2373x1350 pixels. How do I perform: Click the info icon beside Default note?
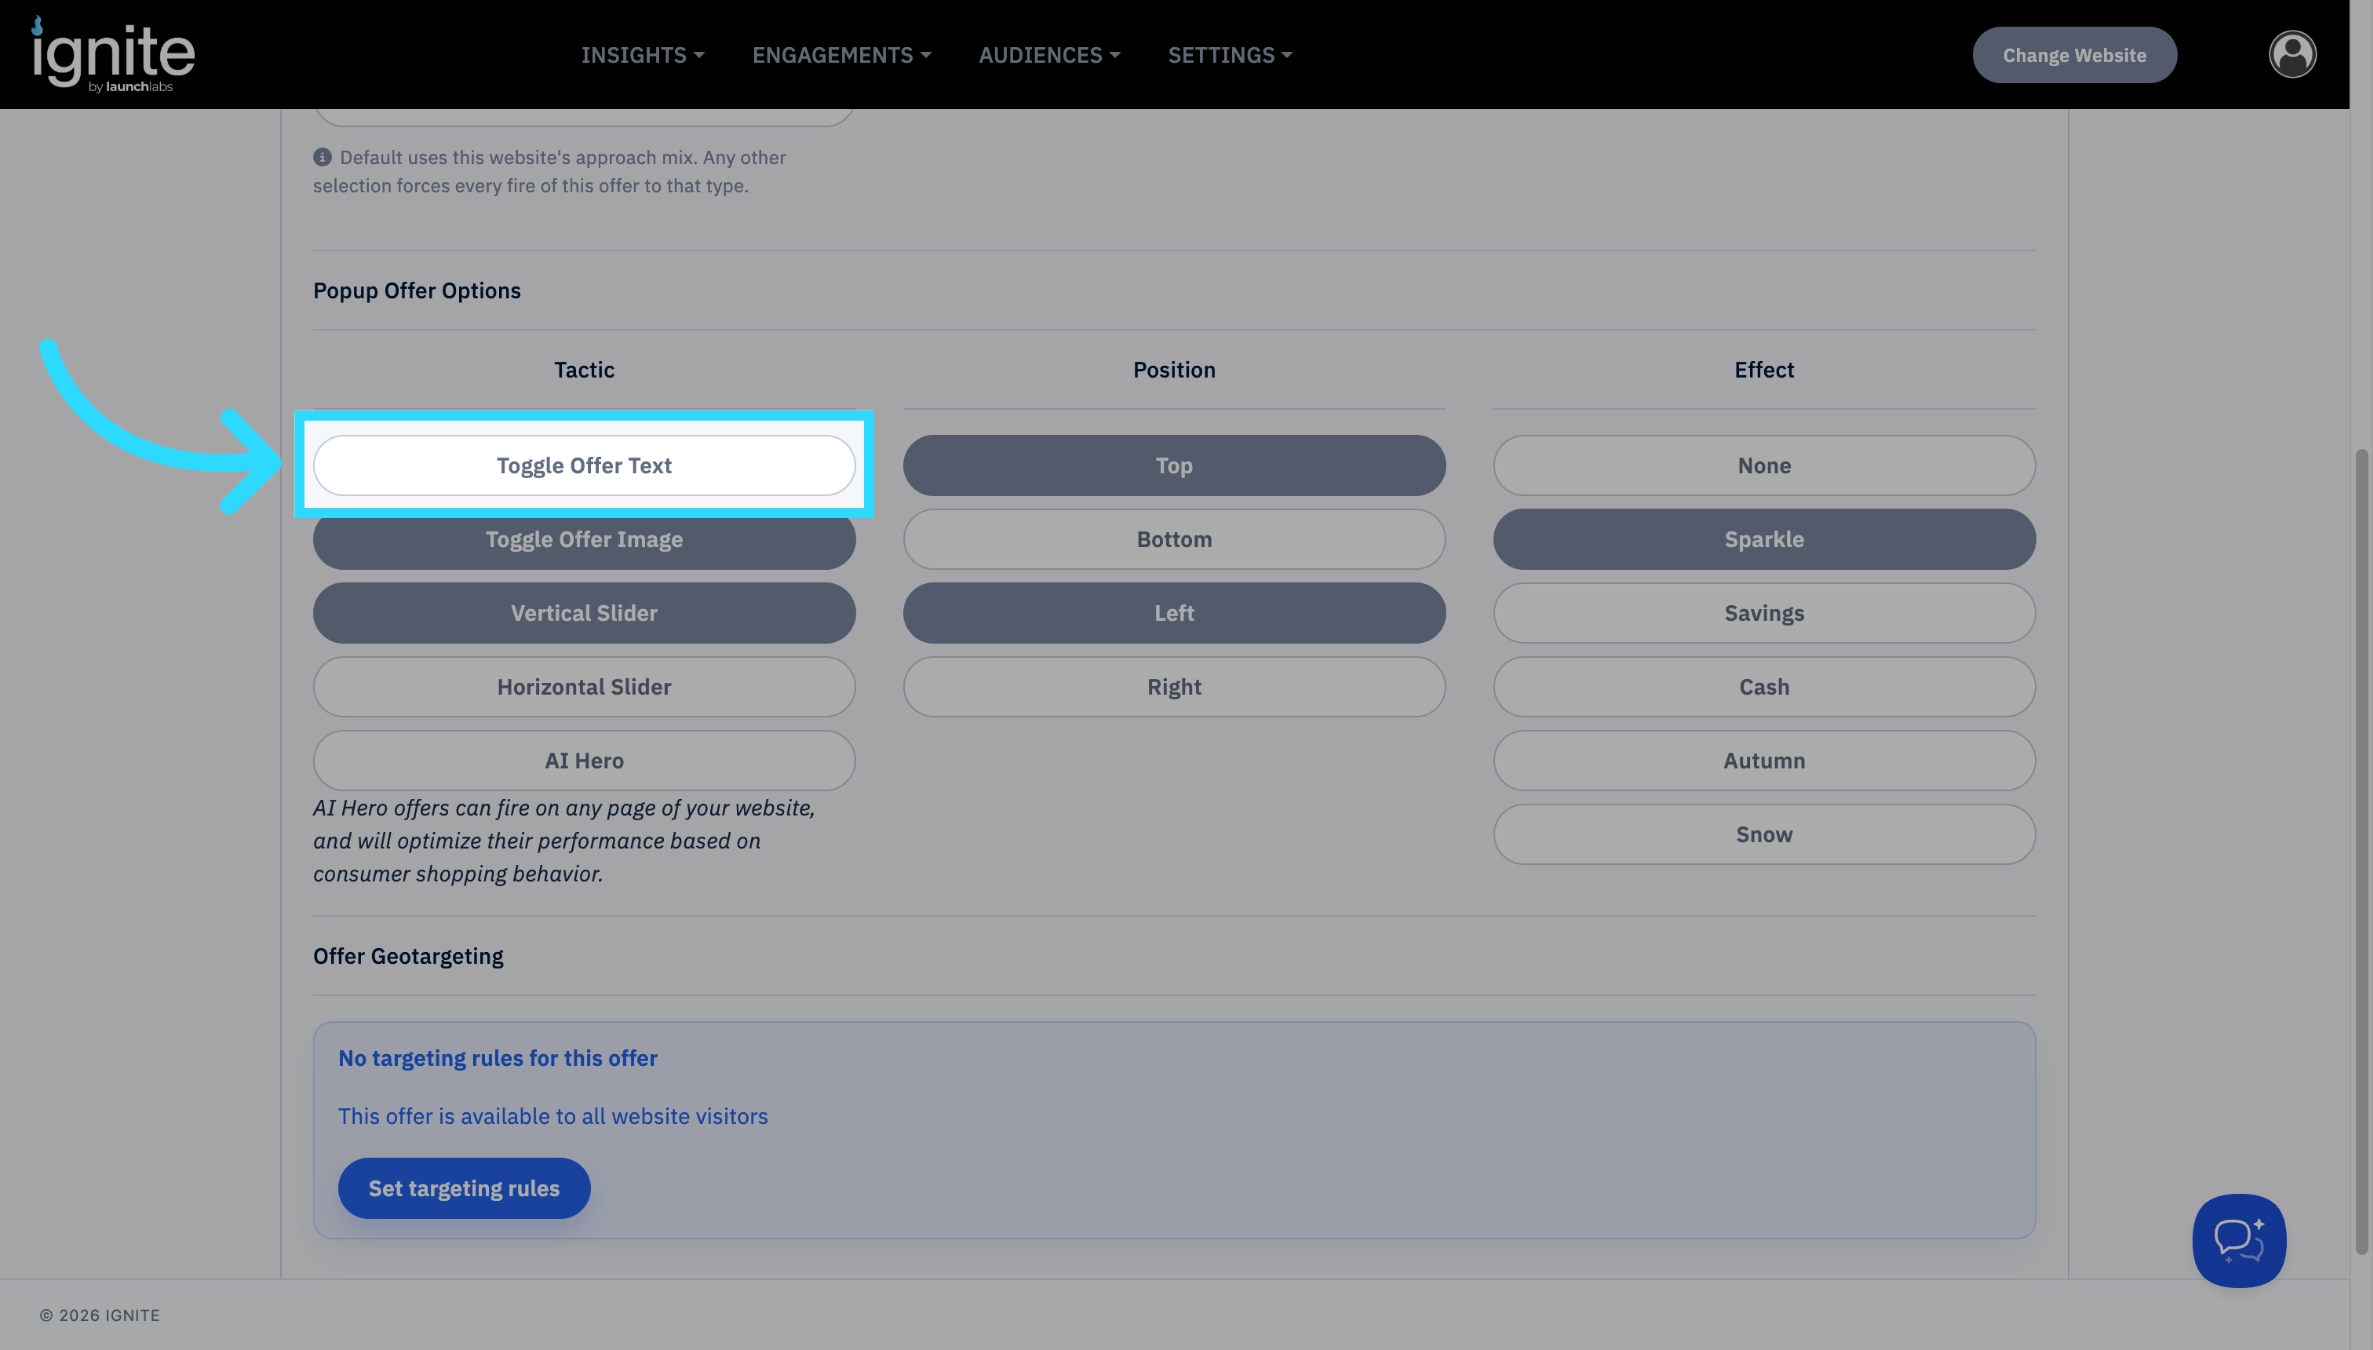coord(322,157)
